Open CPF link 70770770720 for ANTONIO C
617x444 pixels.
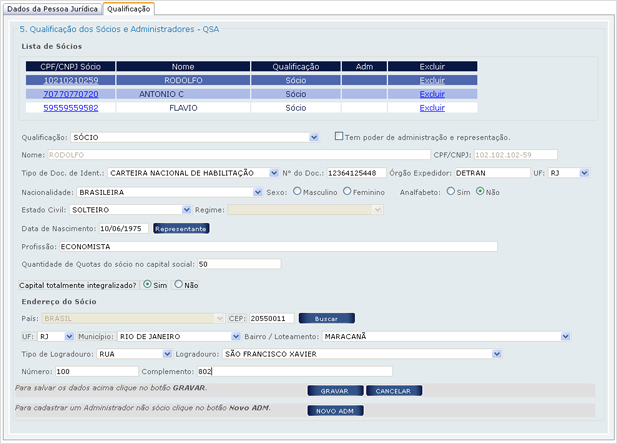coord(70,94)
